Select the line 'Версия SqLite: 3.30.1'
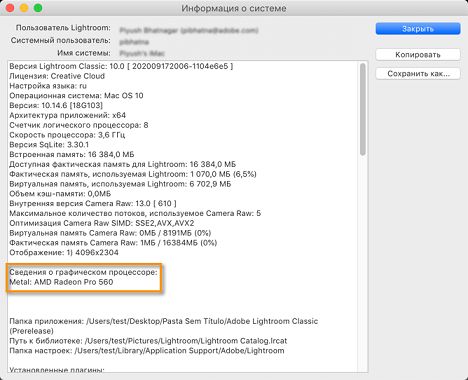 pos(49,145)
